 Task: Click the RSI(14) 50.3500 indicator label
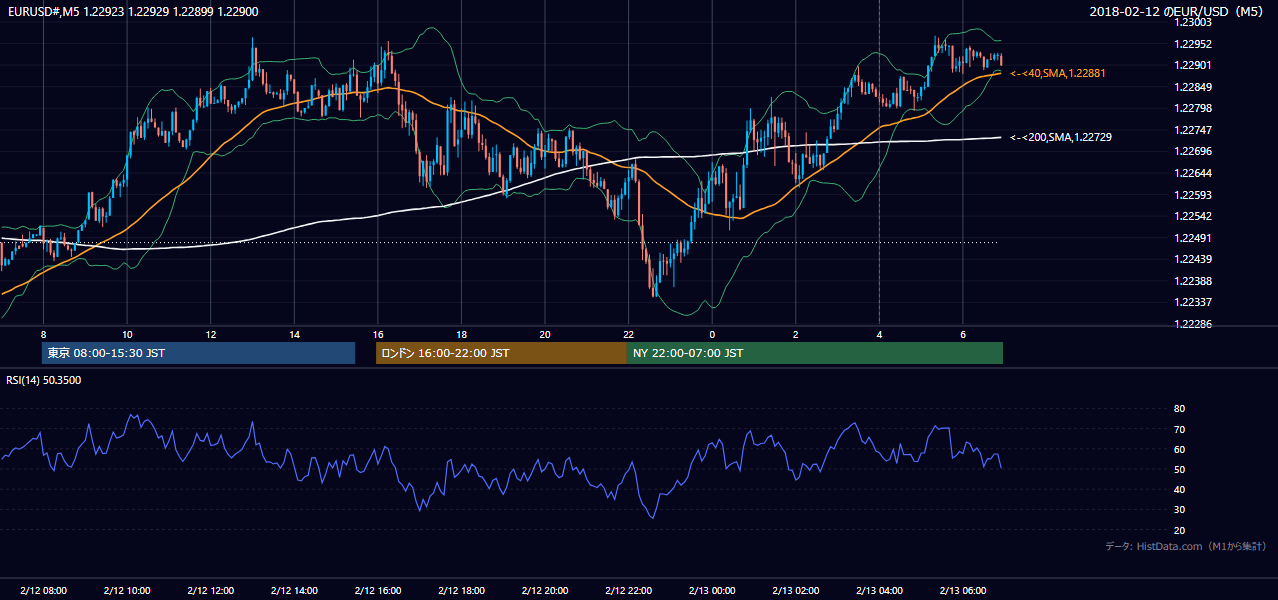(44, 380)
